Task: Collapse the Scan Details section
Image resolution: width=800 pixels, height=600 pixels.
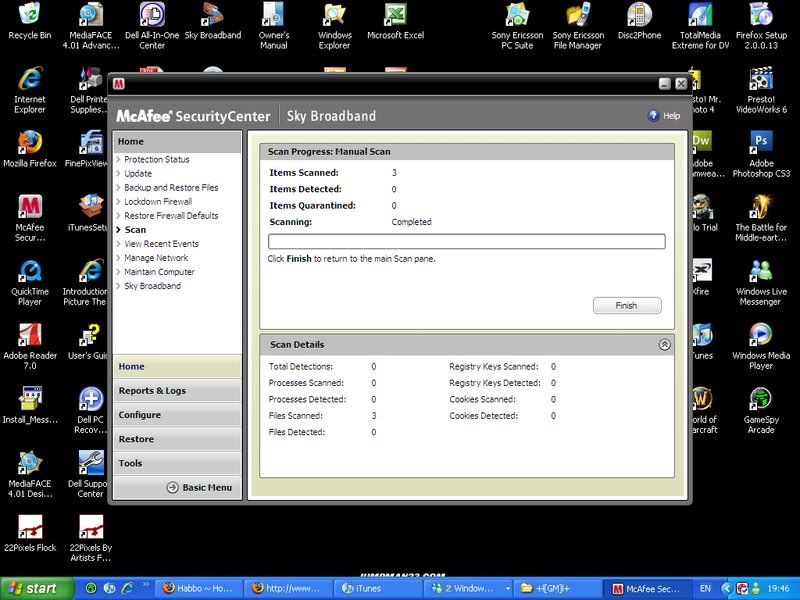Action: 664,344
